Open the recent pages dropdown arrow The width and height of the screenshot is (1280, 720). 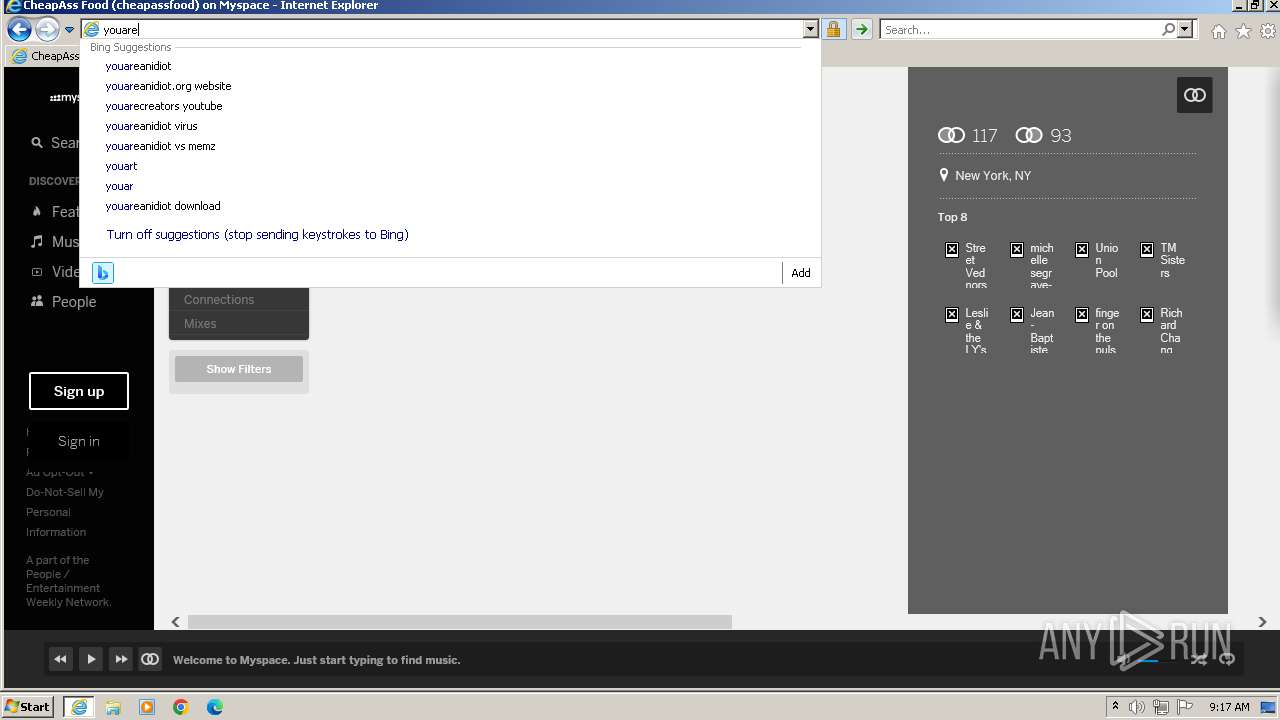point(69,30)
